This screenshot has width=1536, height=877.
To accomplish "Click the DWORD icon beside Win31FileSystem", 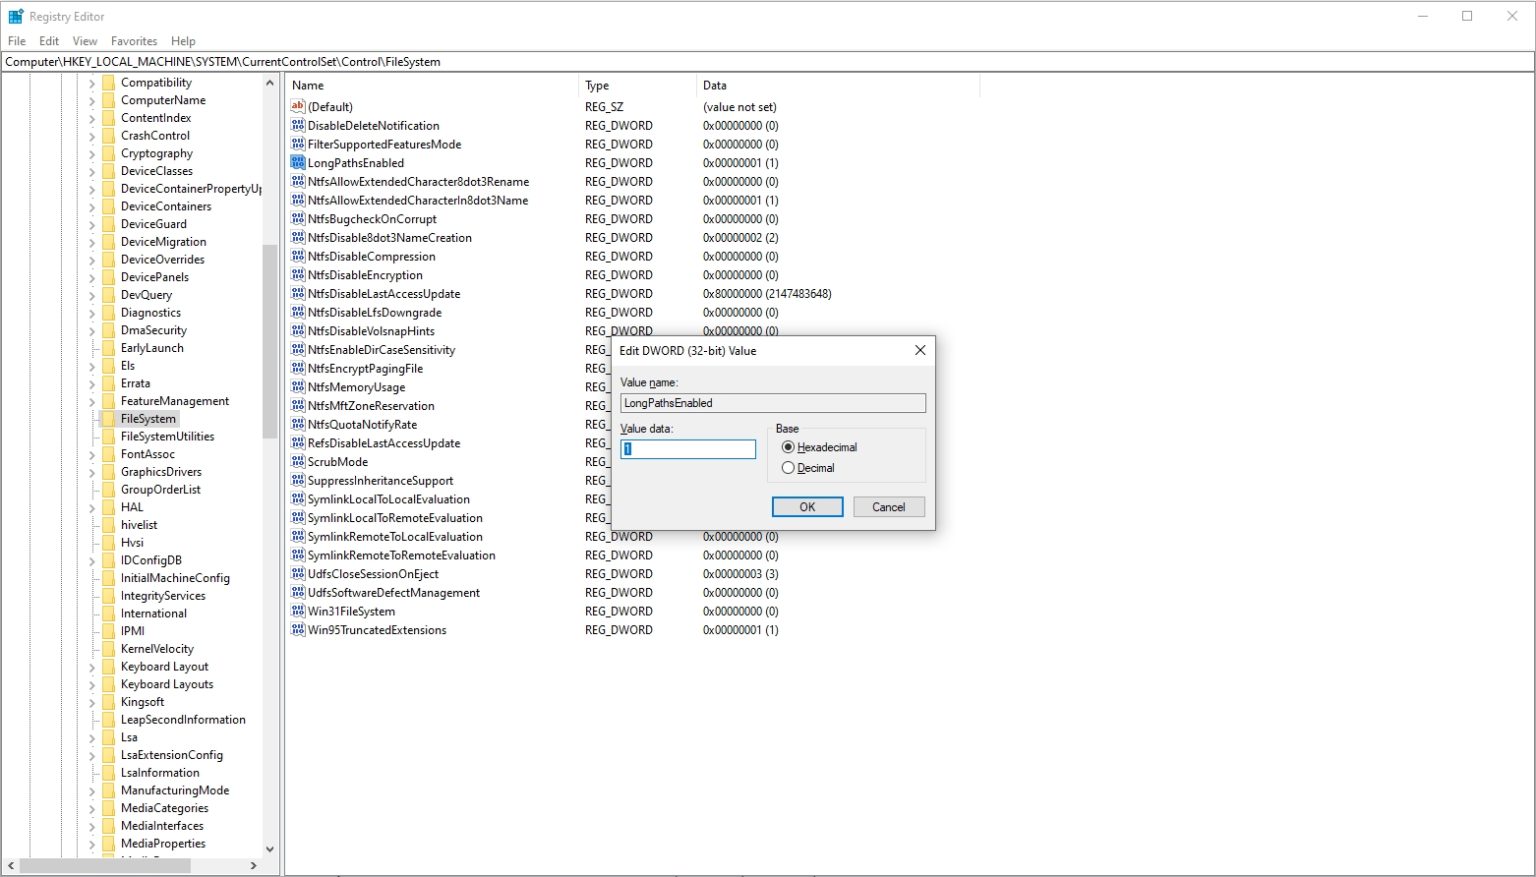I will [297, 611].
